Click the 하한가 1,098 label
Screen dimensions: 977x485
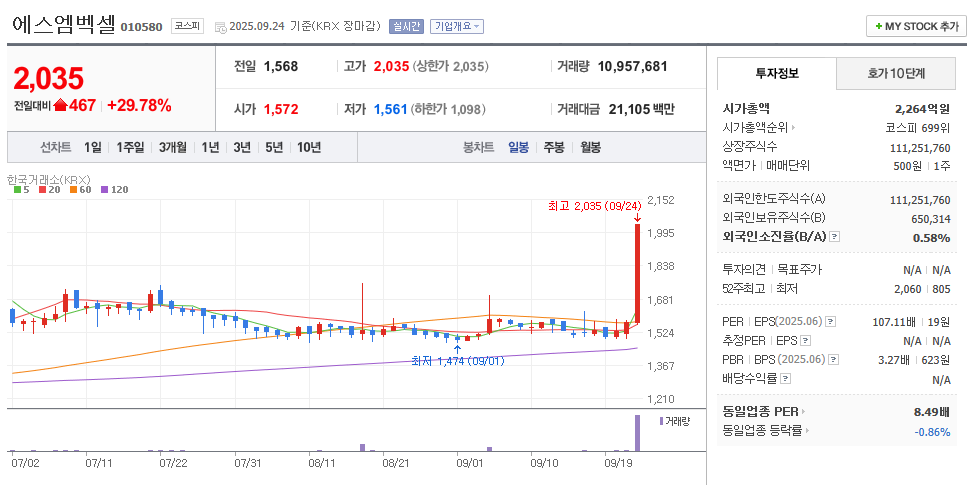[448, 110]
